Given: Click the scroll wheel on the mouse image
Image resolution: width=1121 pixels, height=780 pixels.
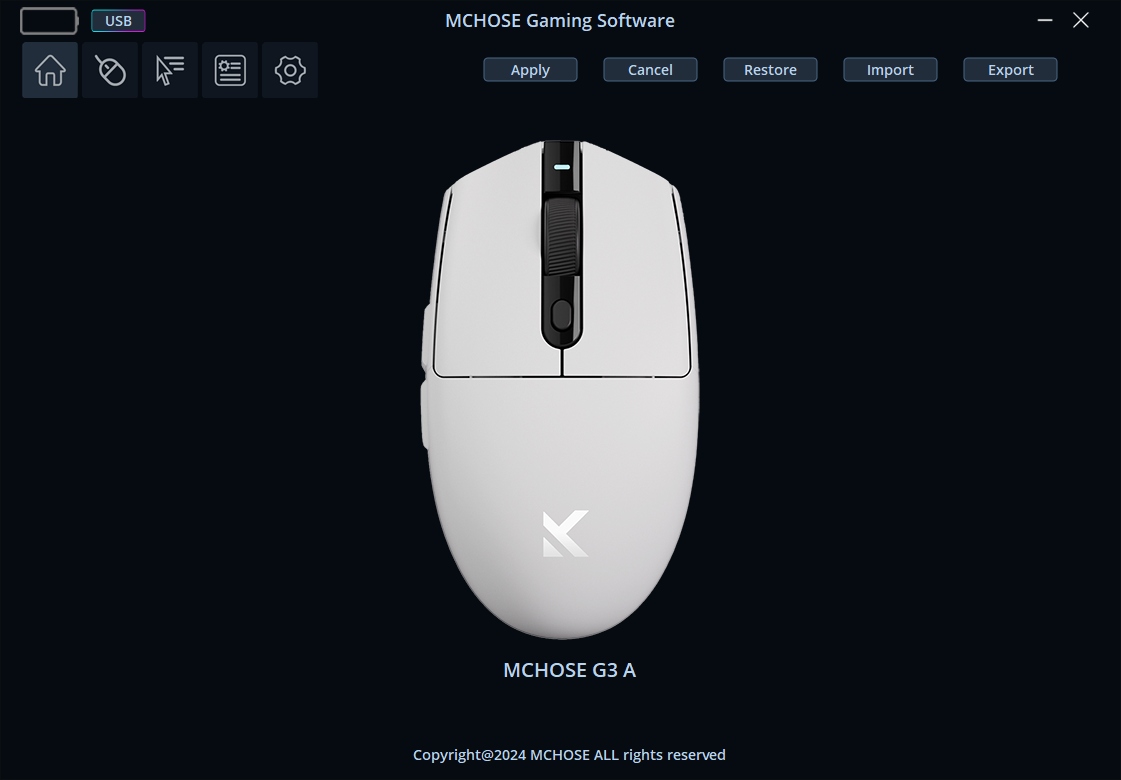Looking at the screenshot, I should click(562, 237).
